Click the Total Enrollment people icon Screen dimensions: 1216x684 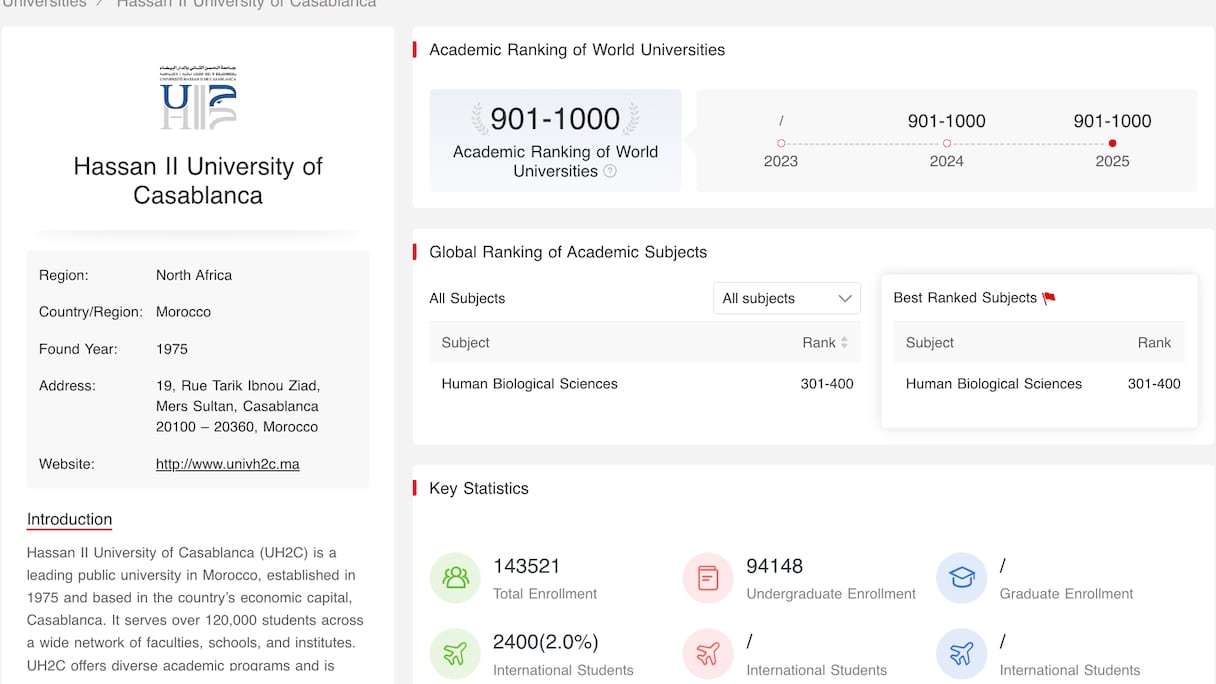tap(455, 578)
